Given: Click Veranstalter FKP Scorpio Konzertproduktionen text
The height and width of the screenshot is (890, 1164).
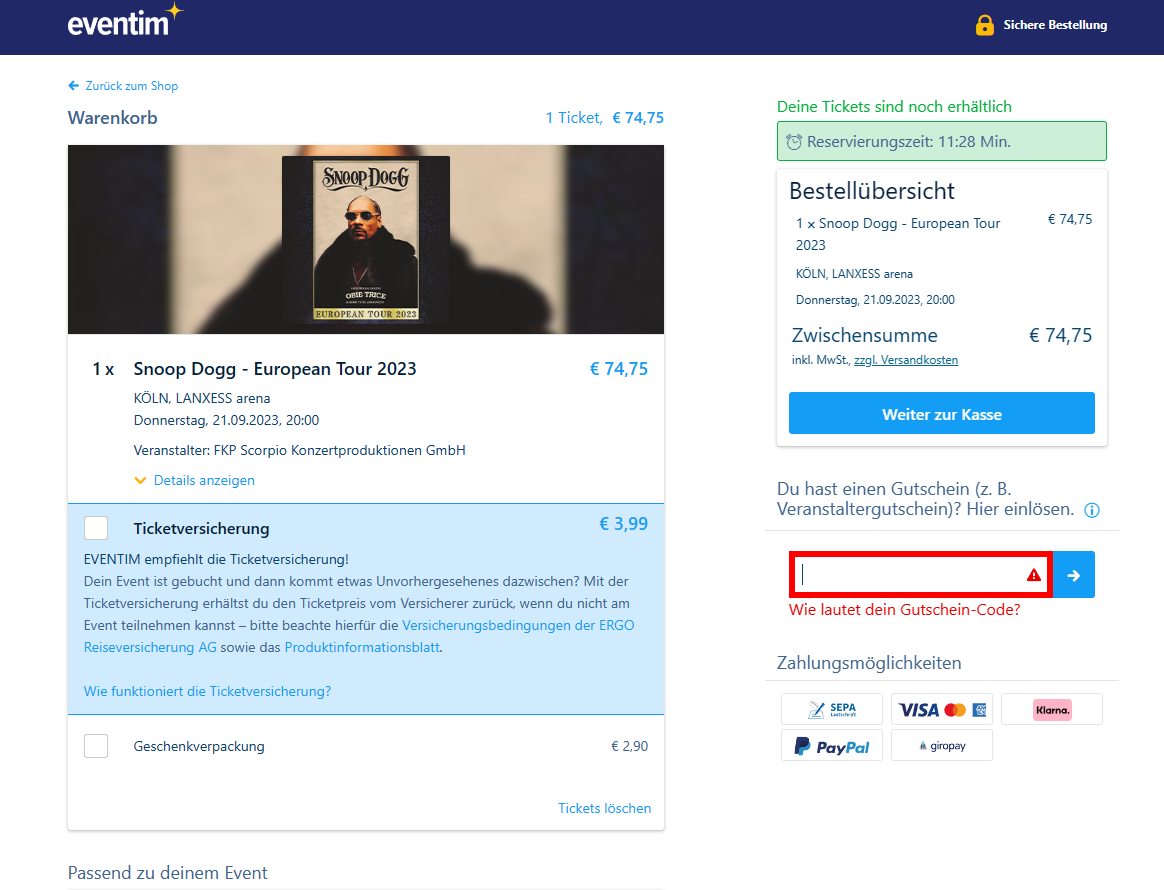Looking at the screenshot, I should pyautogui.click(x=299, y=451).
